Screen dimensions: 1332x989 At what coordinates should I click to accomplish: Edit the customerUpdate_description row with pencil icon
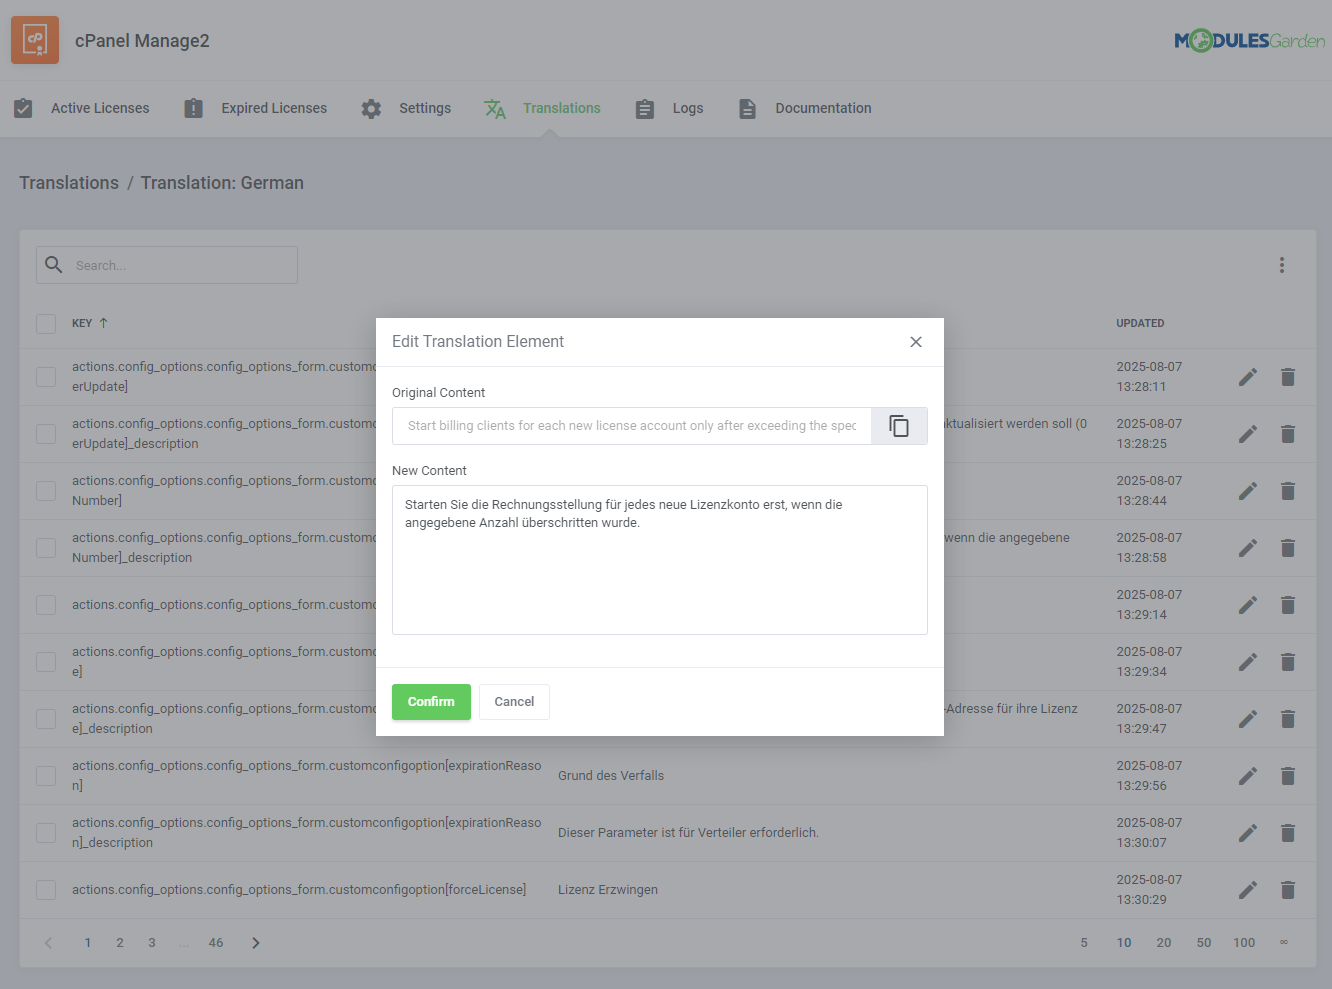coord(1247,434)
